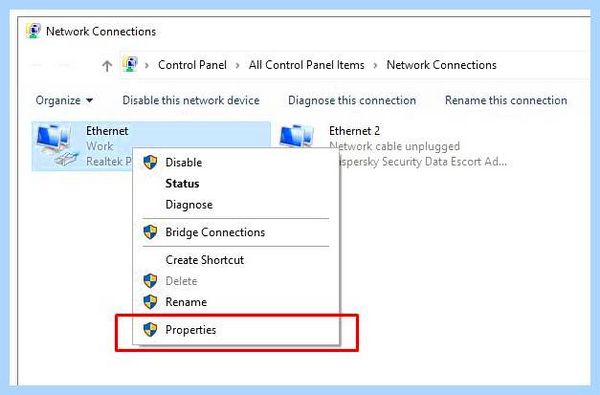This screenshot has height=395, width=600.
Task: Click the 'Network cable unplugged' status text
Action: pyautogui.click(x=395, y=146)
